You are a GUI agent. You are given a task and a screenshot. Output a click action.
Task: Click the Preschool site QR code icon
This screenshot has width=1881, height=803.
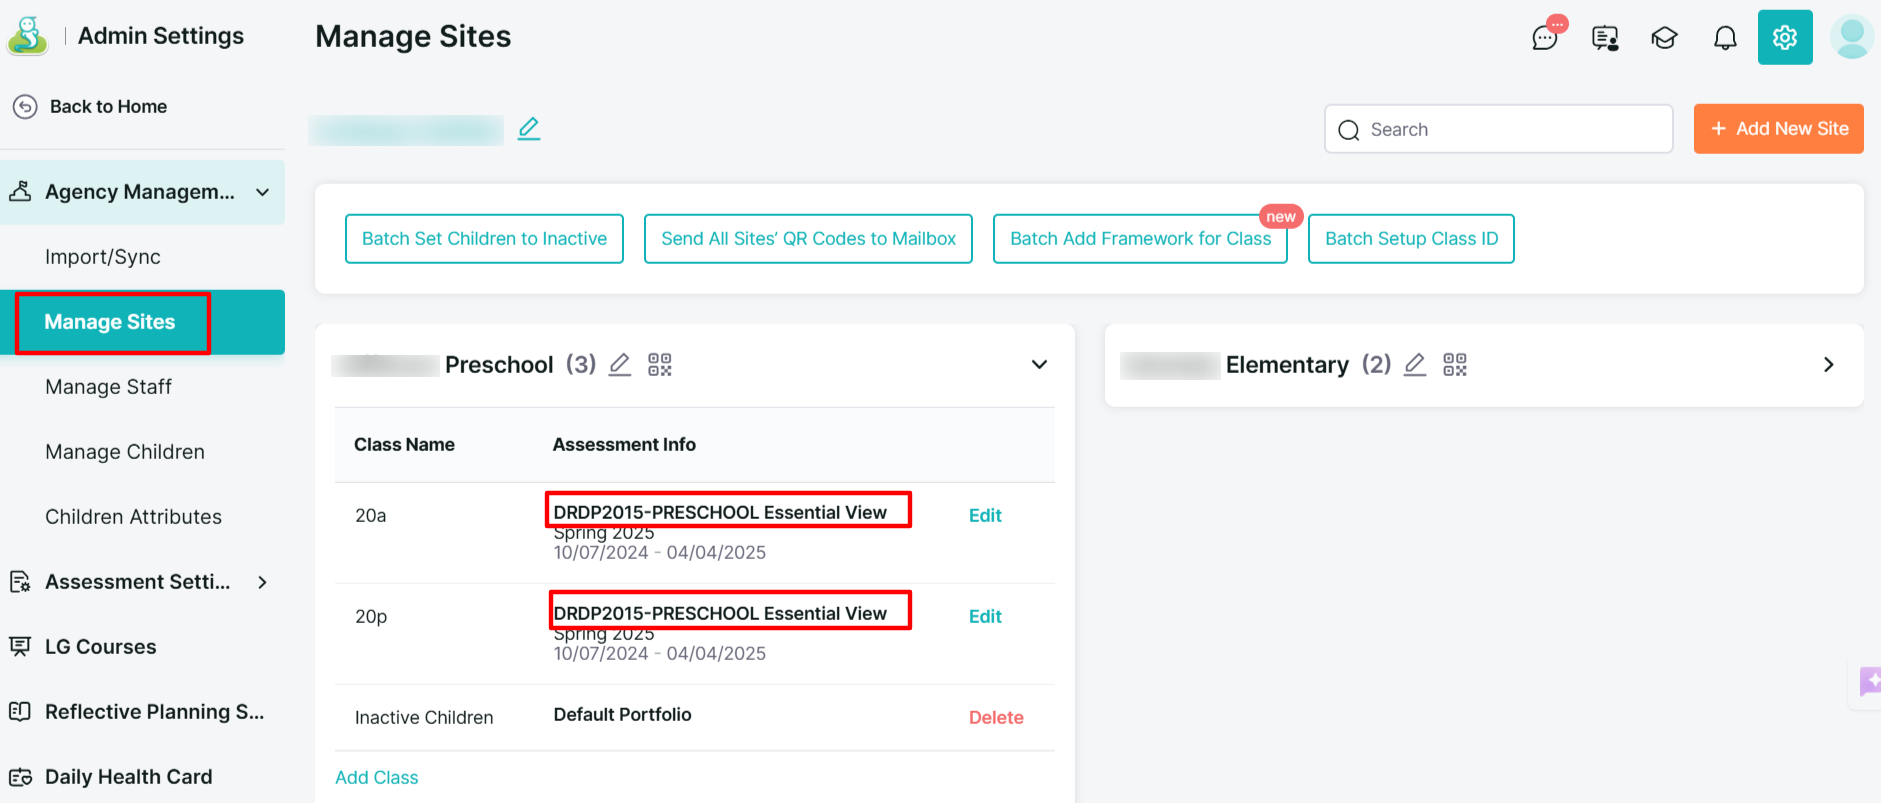tap(660, 365)
